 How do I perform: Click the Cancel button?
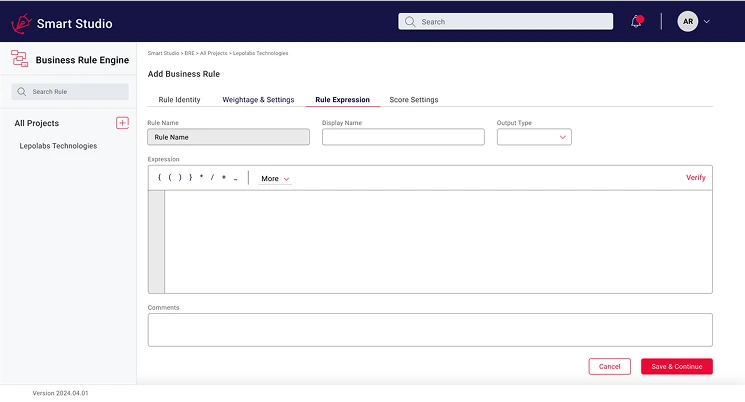610,366
